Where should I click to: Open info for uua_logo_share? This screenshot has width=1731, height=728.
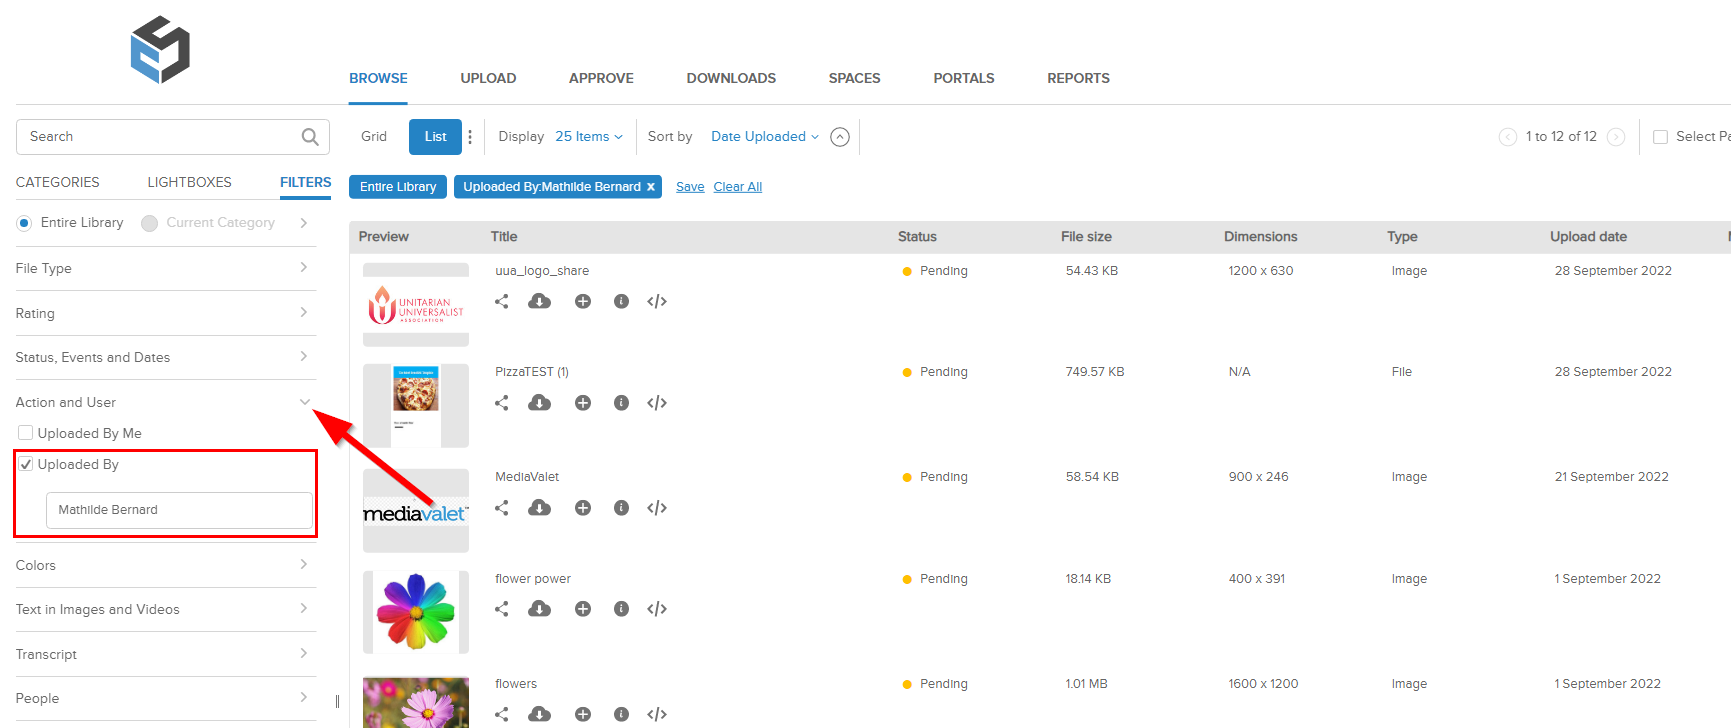click(621, 301)
